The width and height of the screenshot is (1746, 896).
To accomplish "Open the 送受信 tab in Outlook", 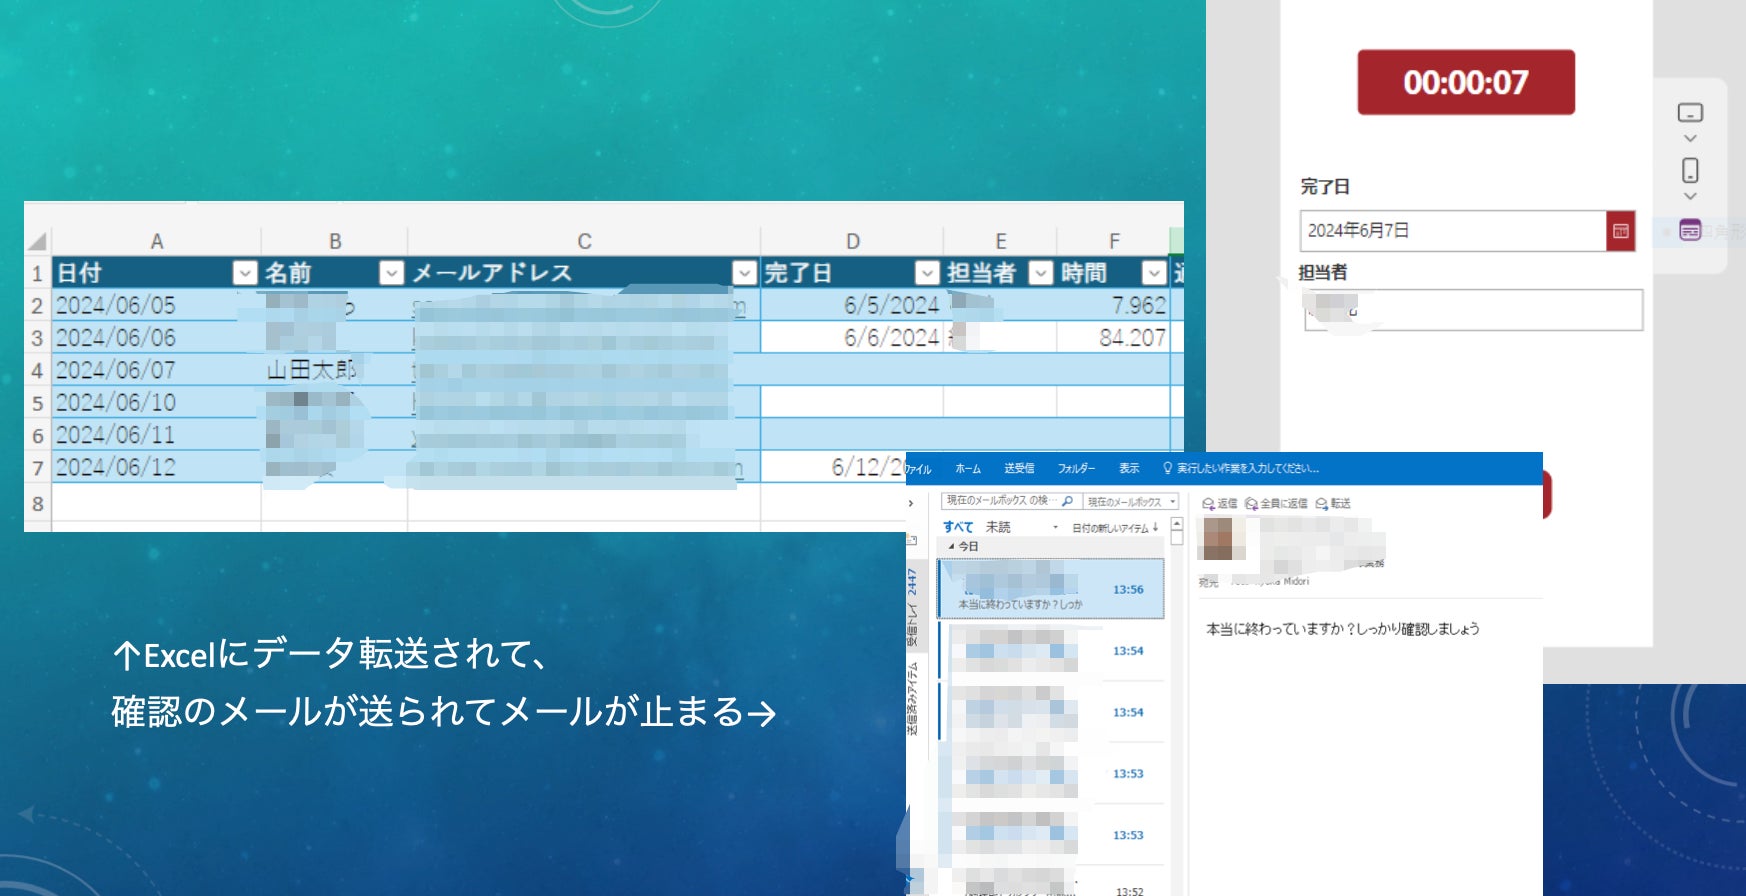I will coord(1019,468).
